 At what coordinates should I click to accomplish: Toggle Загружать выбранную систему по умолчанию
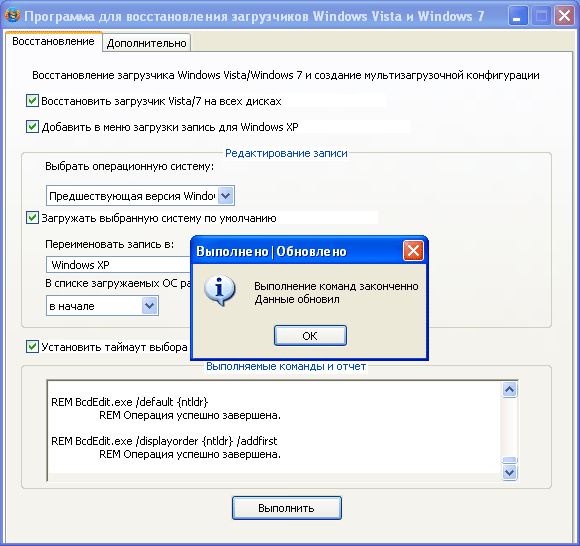point(32,218)
